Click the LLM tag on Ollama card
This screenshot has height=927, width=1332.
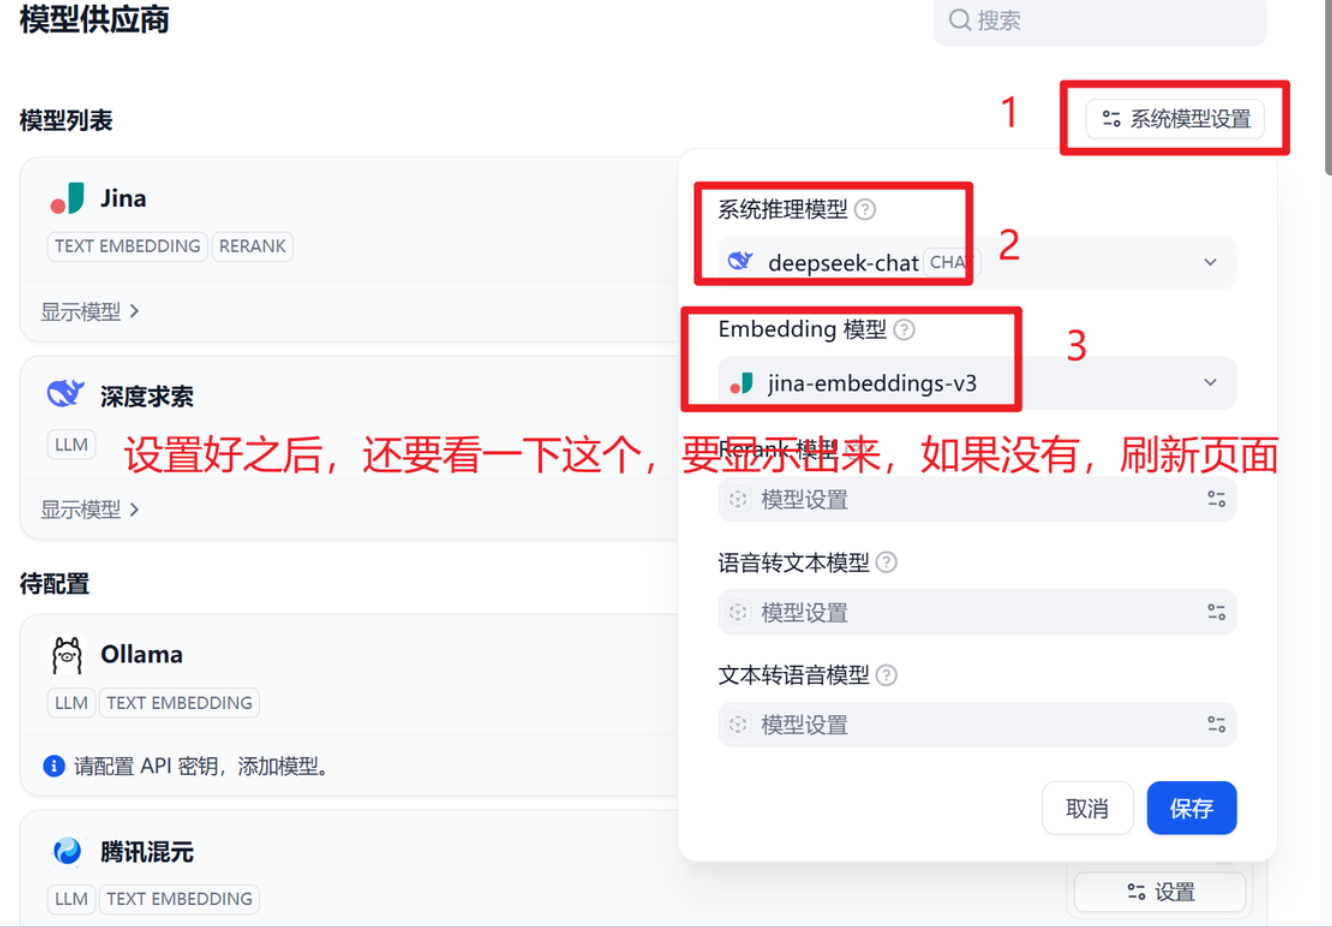(71, 703)
